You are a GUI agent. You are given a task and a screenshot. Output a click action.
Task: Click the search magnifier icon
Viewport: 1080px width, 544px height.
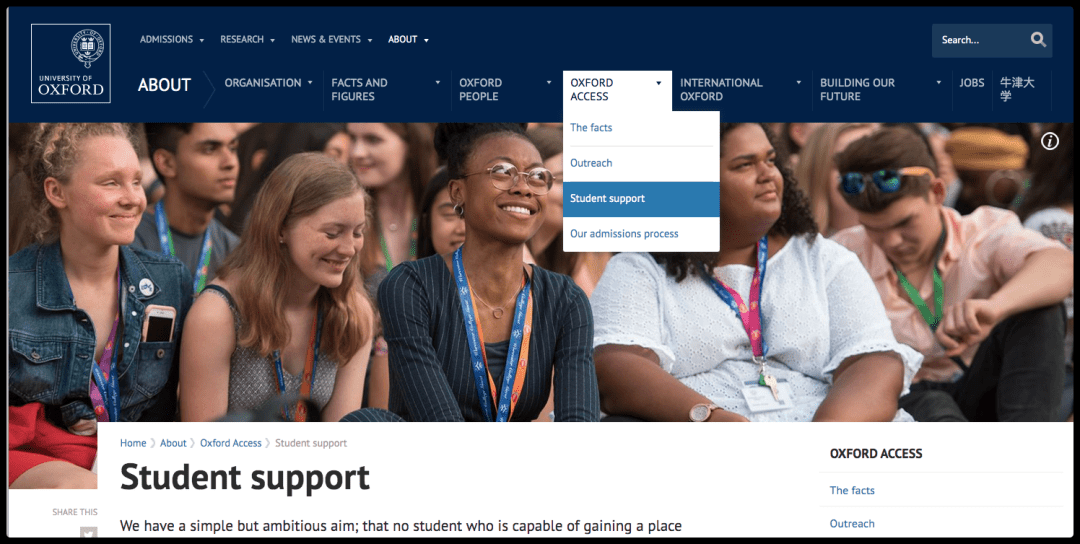pyautogui.click(x=1038, y=40)
